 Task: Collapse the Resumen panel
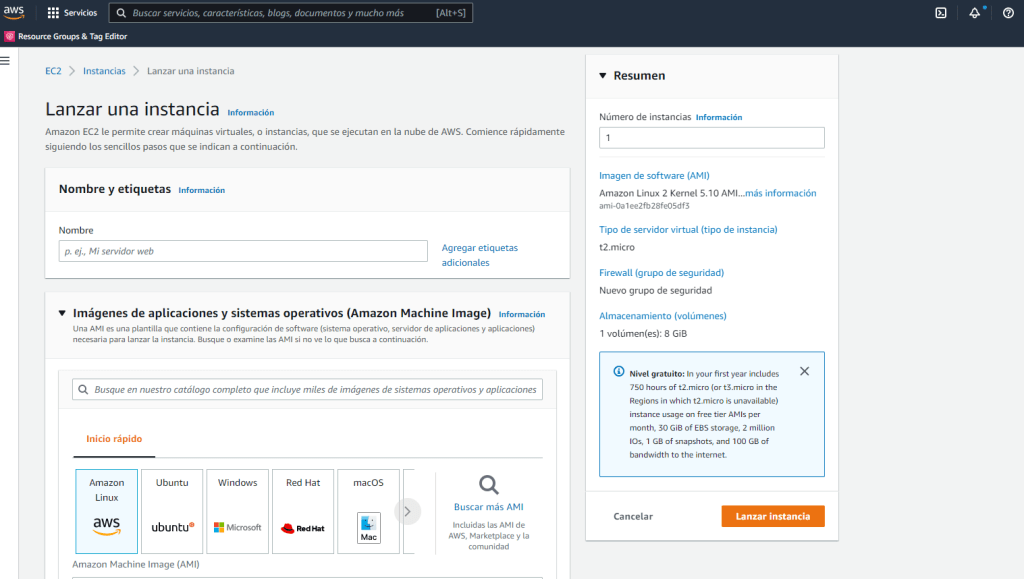(603, 76)
